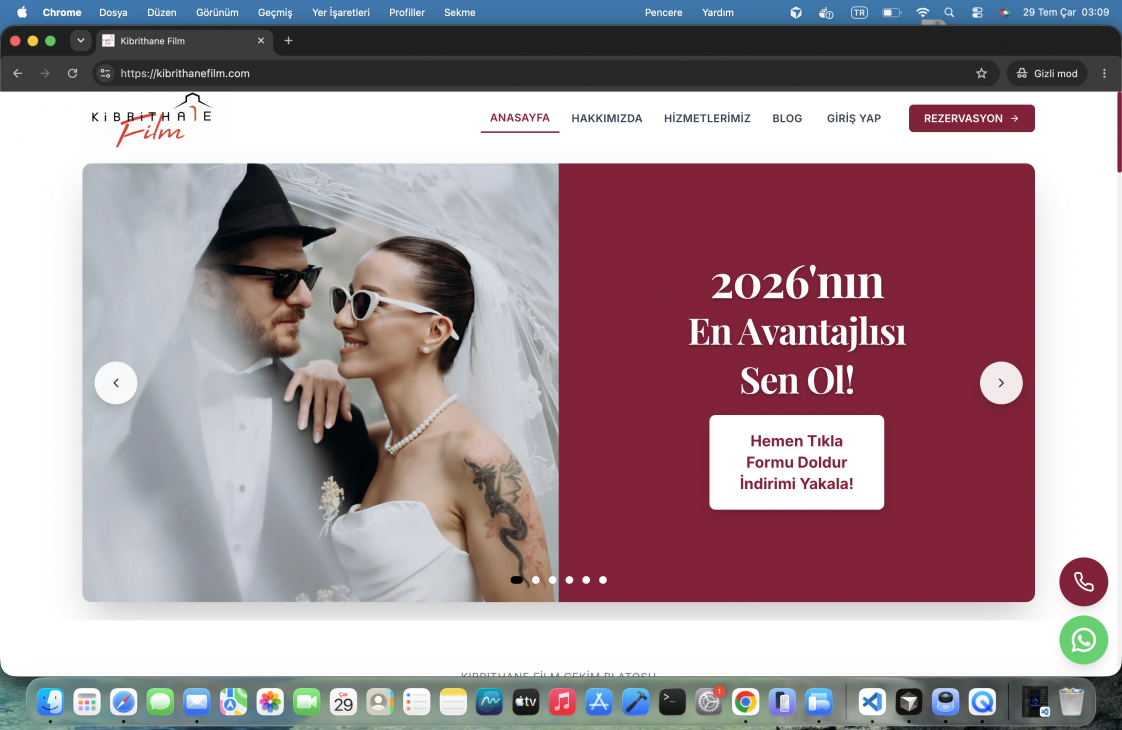Advance to the next carousel slide
Image resolution: width=1122 pixels, height=730 pixels.
tap(1001, 383)
